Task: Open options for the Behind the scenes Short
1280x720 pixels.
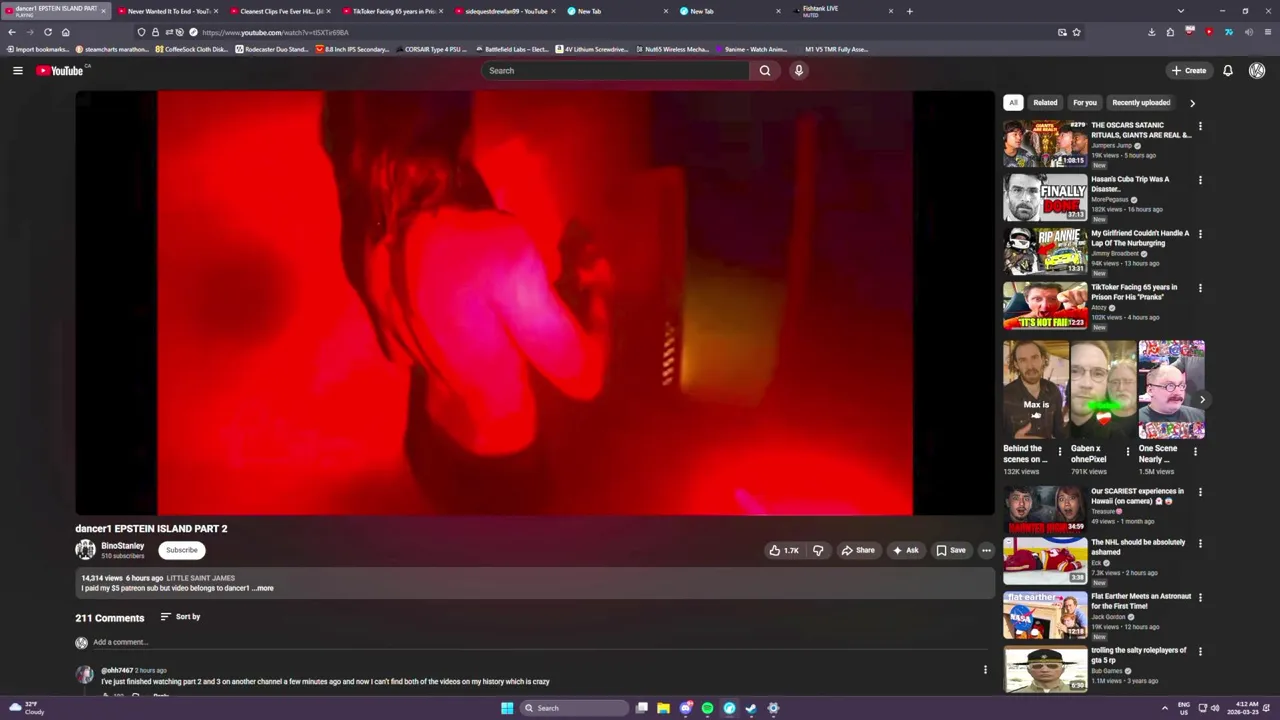Action: [x=1060, y=451]
